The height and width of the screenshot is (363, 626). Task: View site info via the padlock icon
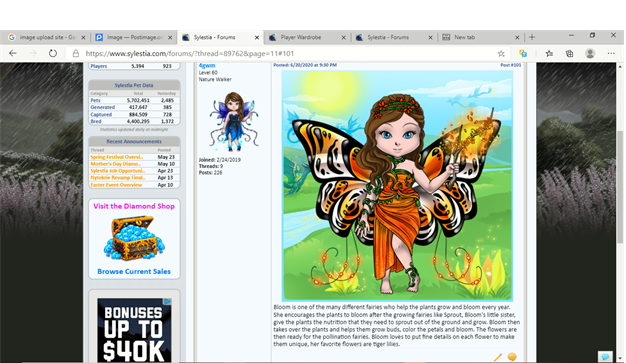tap(75, 53)
